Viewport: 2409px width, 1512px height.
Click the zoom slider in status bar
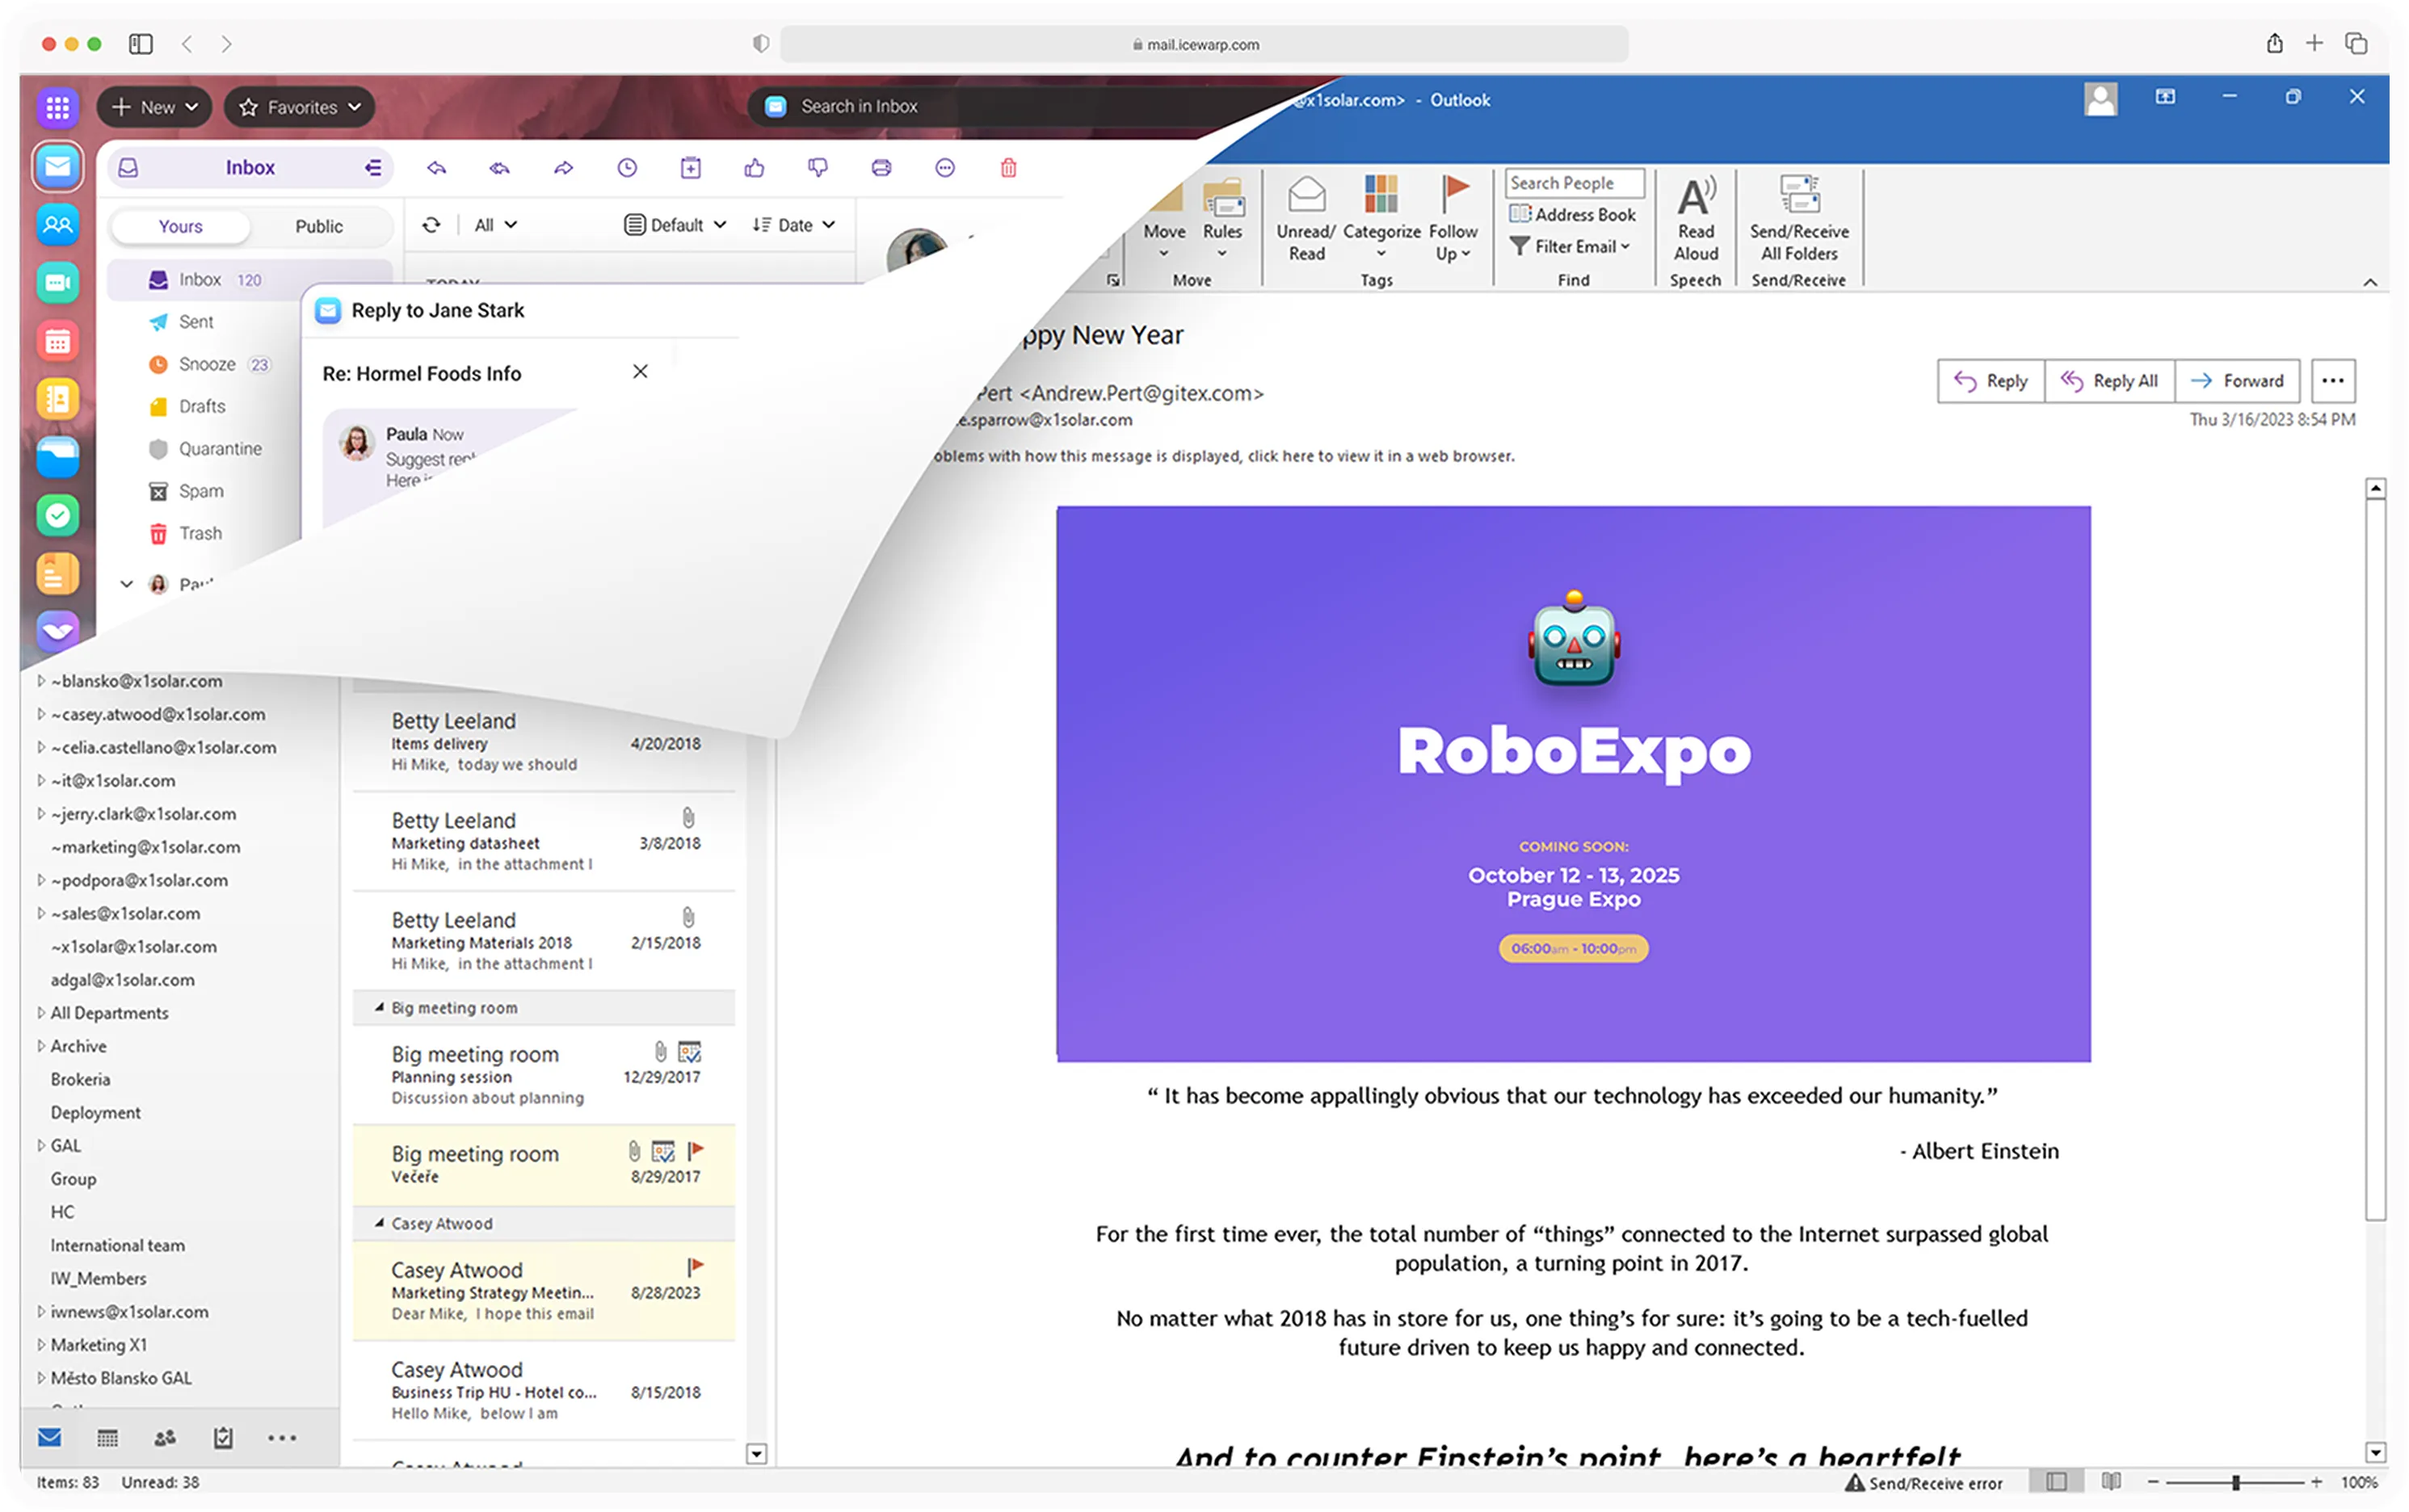pyautogui.click(x=2235, y=1482)
